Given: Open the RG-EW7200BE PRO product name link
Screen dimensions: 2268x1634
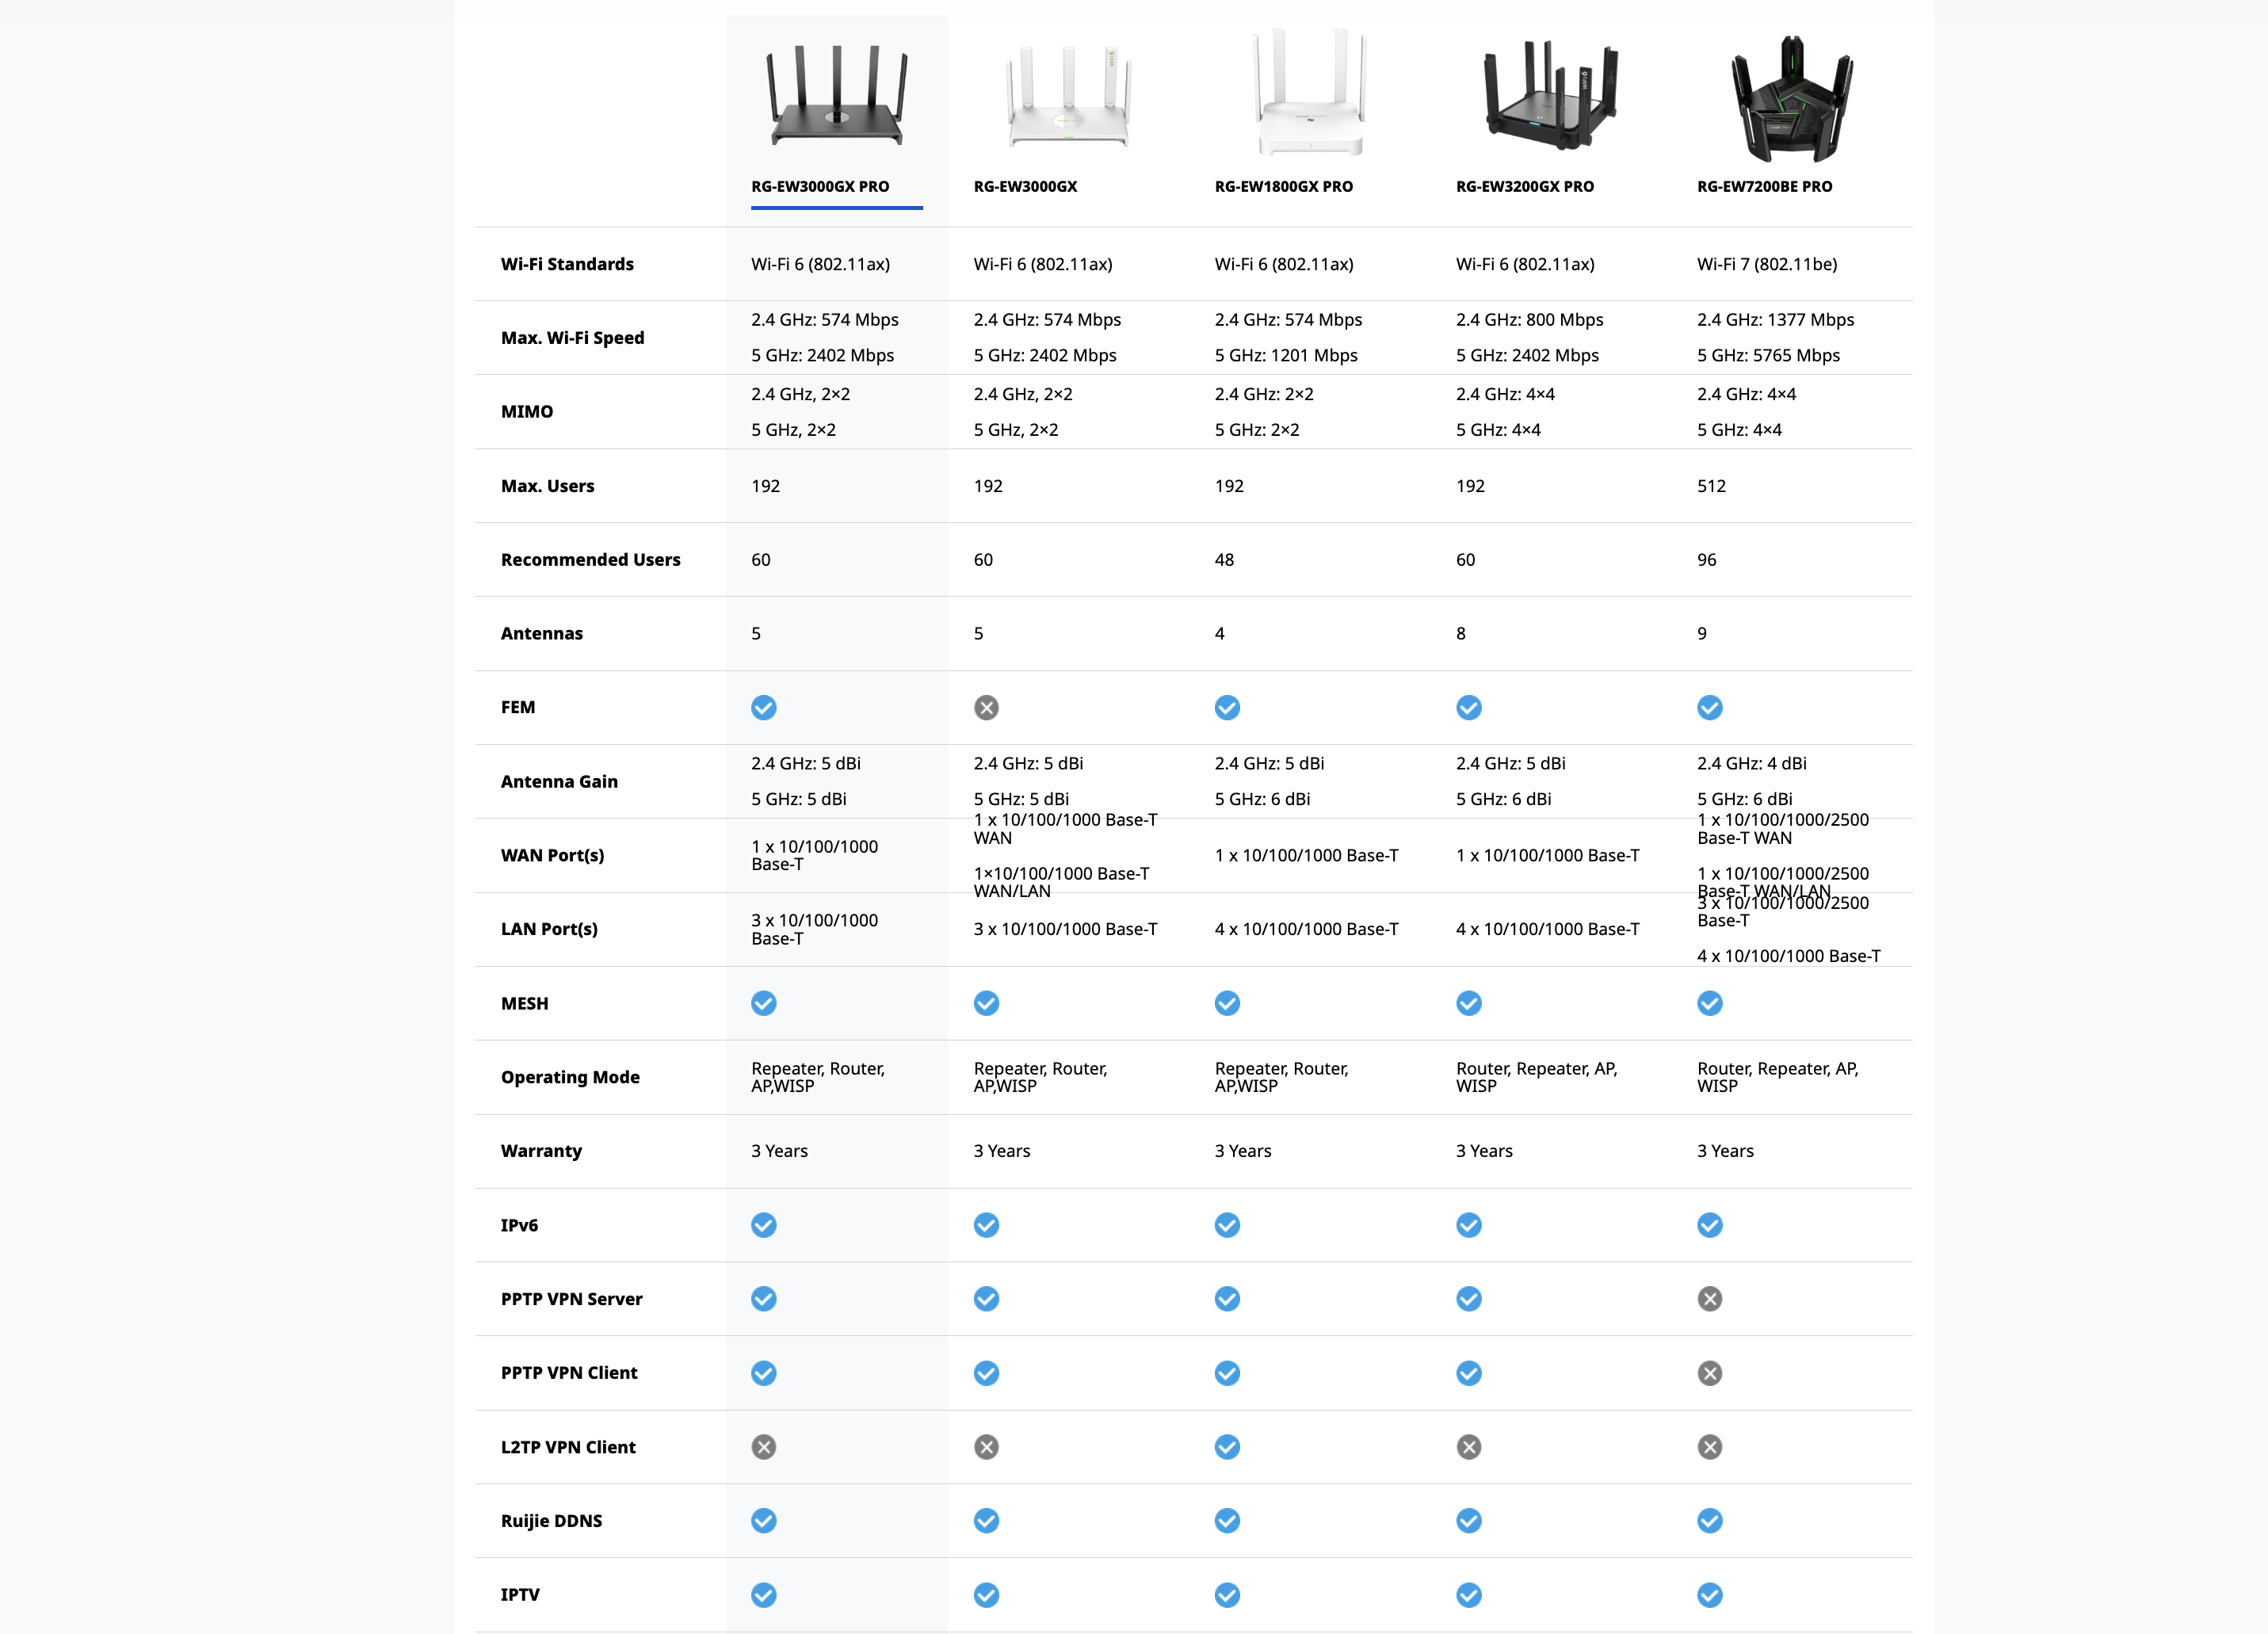Looking at the screenshot, I should [x=1764, y=187].
